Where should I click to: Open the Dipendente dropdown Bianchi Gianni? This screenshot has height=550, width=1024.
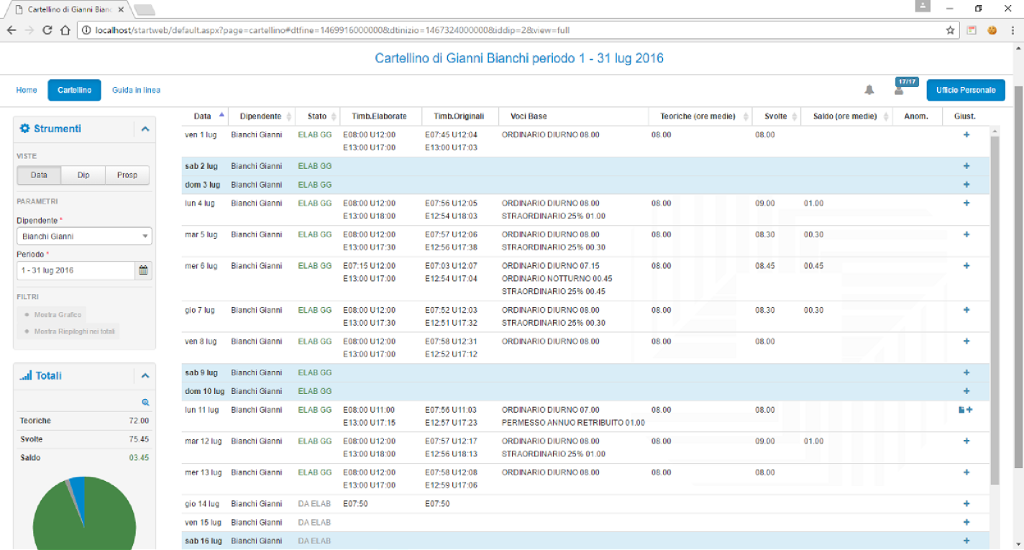(84, 237)
